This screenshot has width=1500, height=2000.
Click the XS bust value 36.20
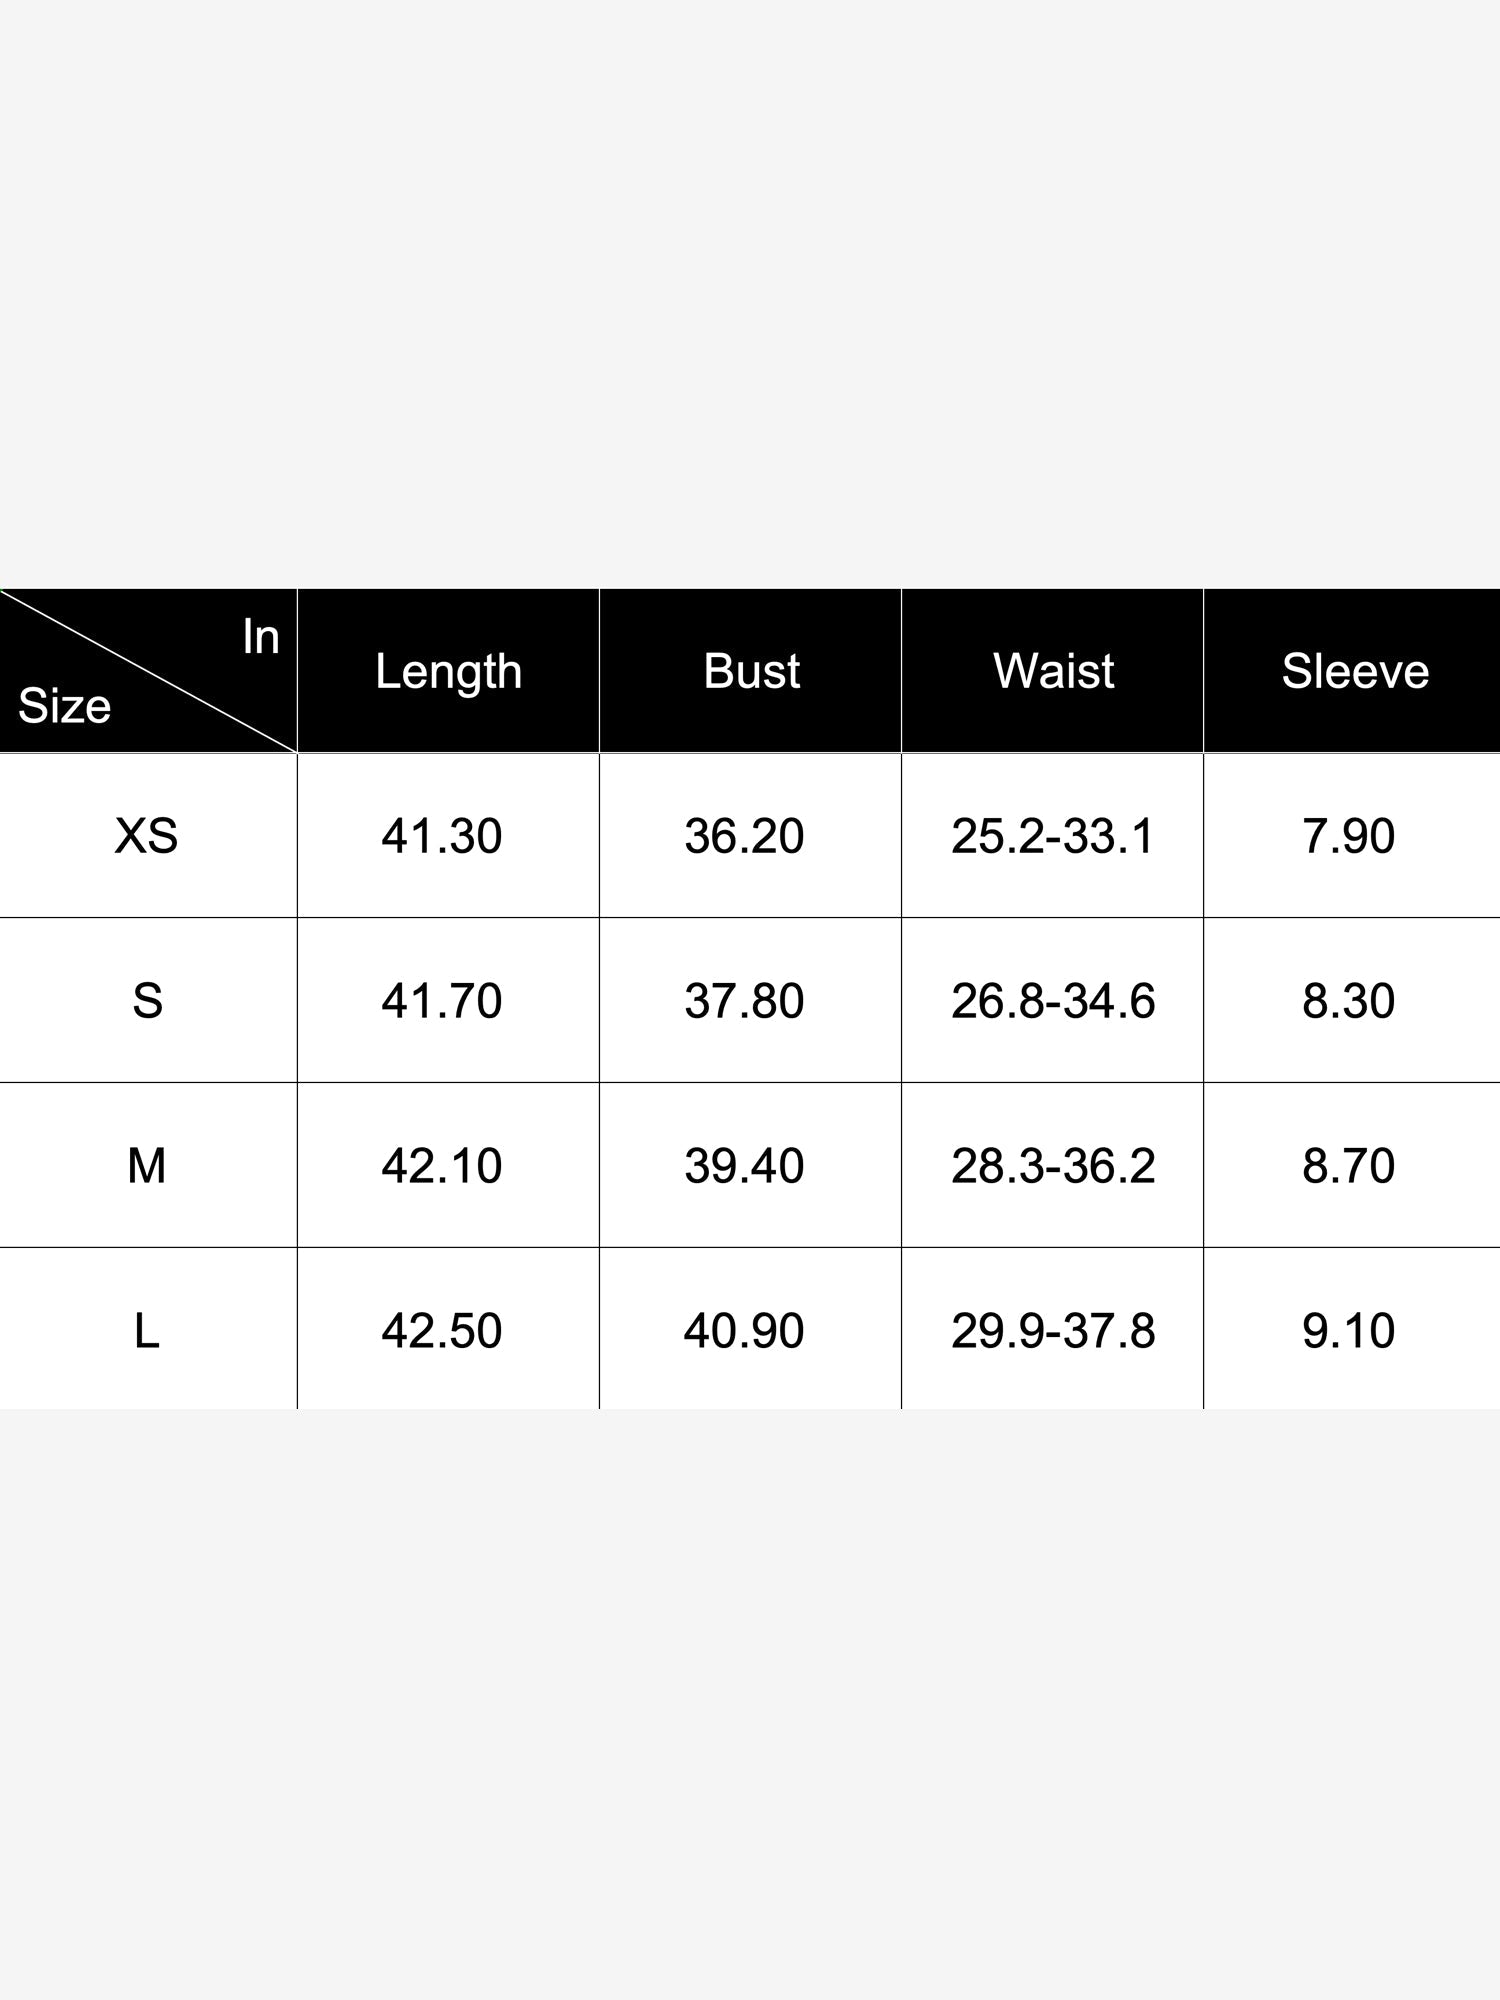point(744,836)
